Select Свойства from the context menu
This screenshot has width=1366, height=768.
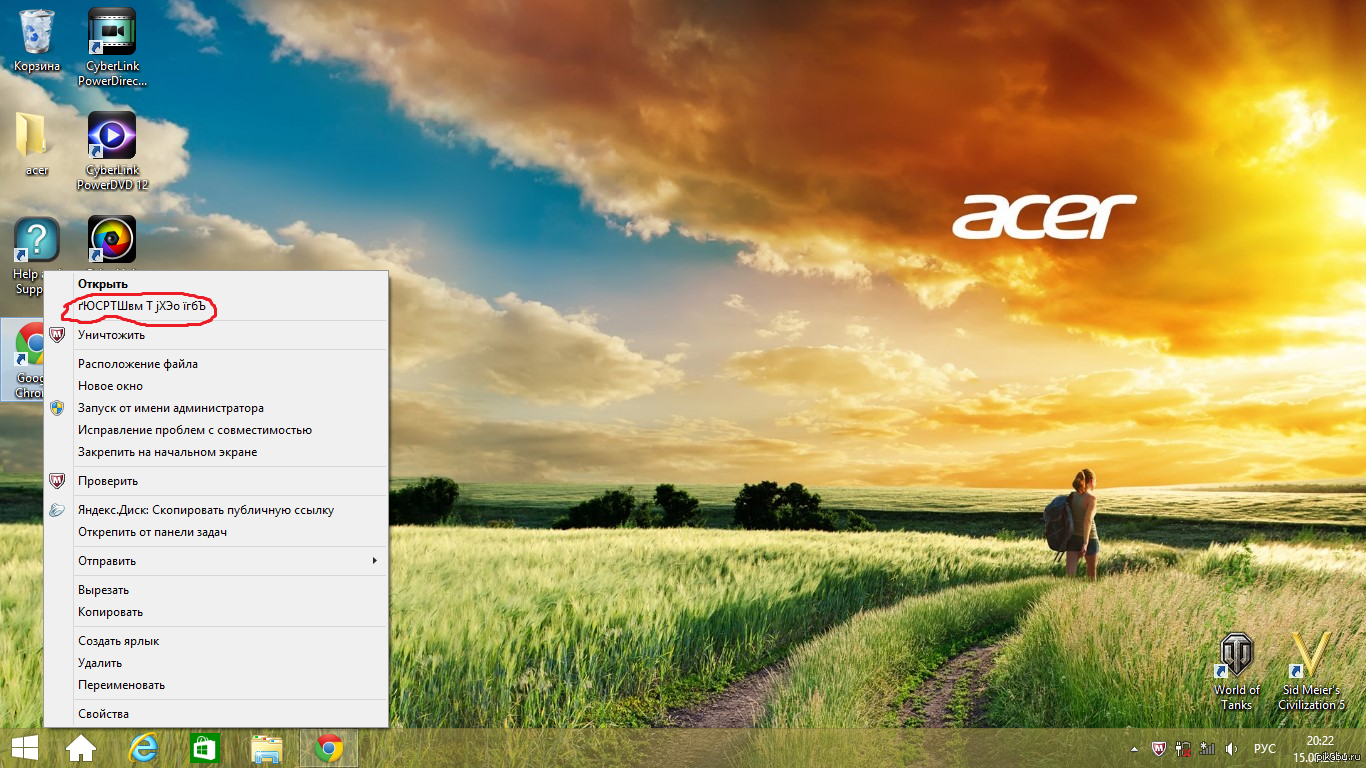[x=103, y=714]
